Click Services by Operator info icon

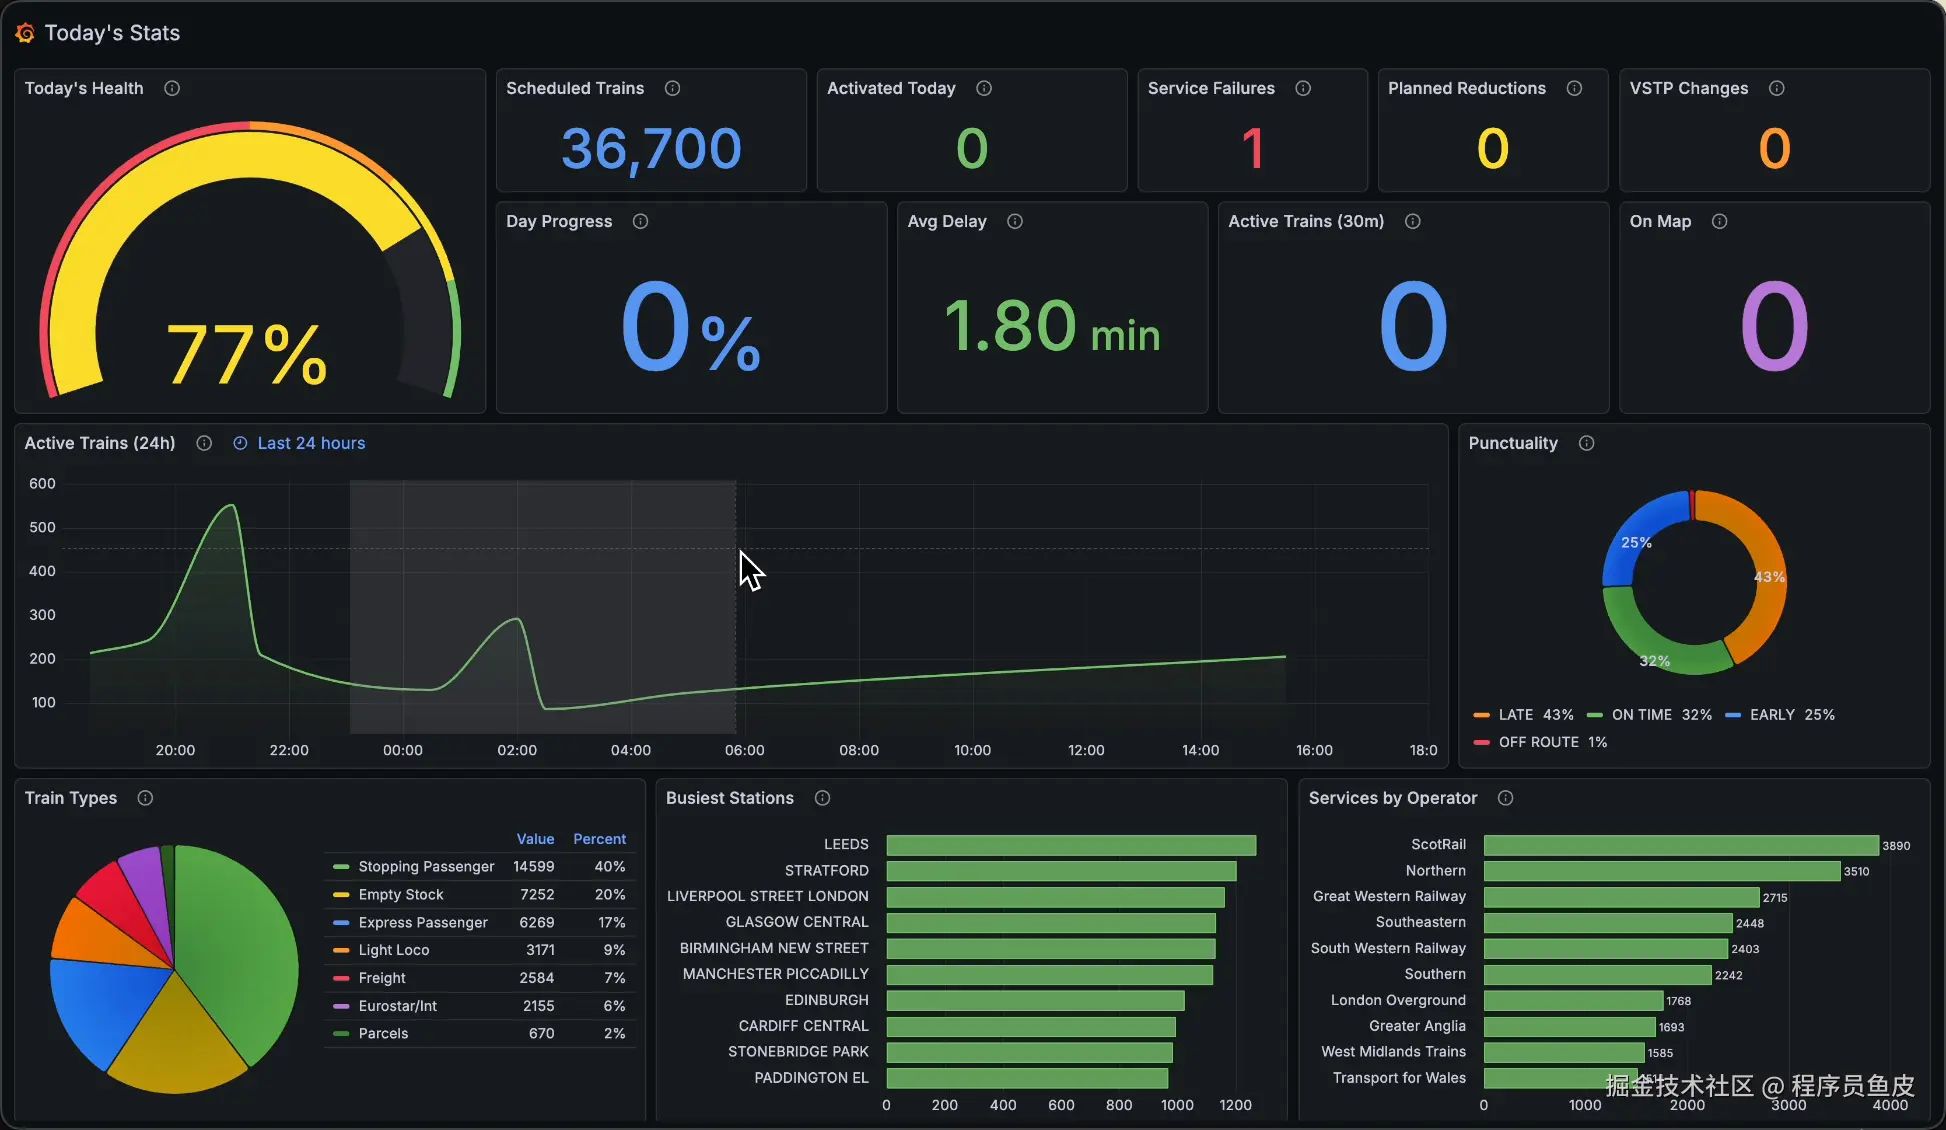[x=1506, y=798]
